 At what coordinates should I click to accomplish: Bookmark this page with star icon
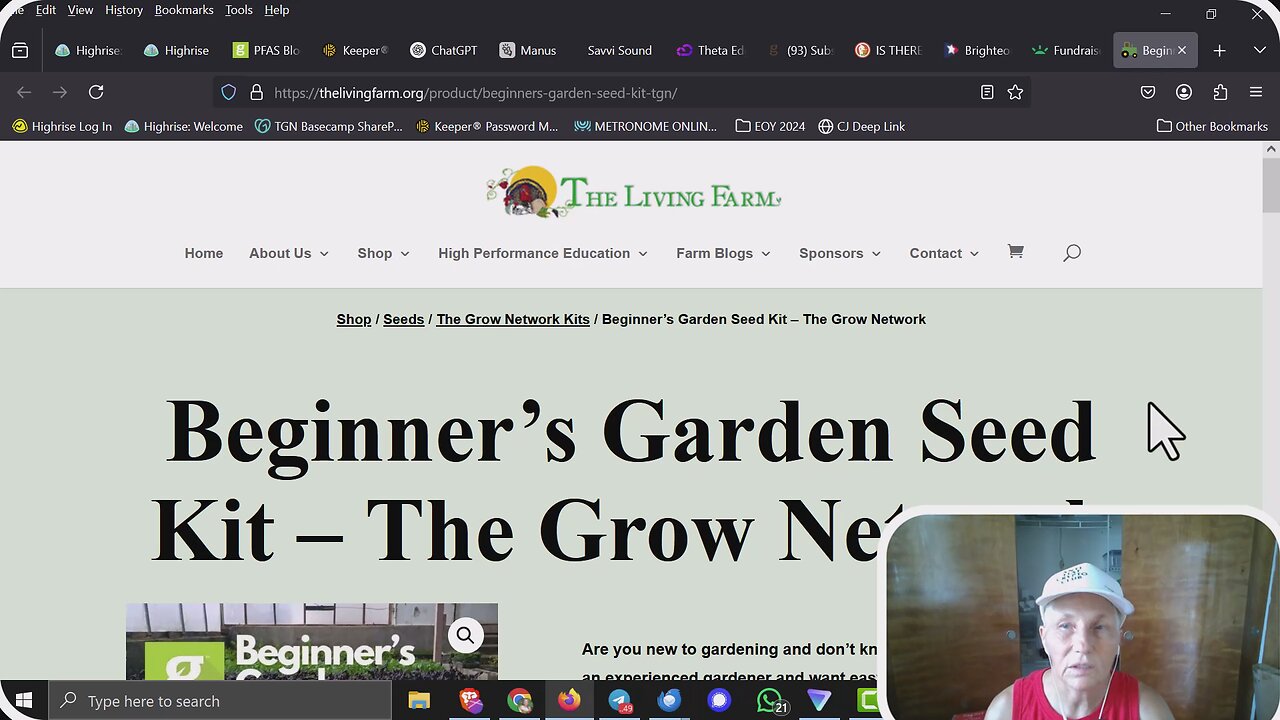tap(1015, 92)
